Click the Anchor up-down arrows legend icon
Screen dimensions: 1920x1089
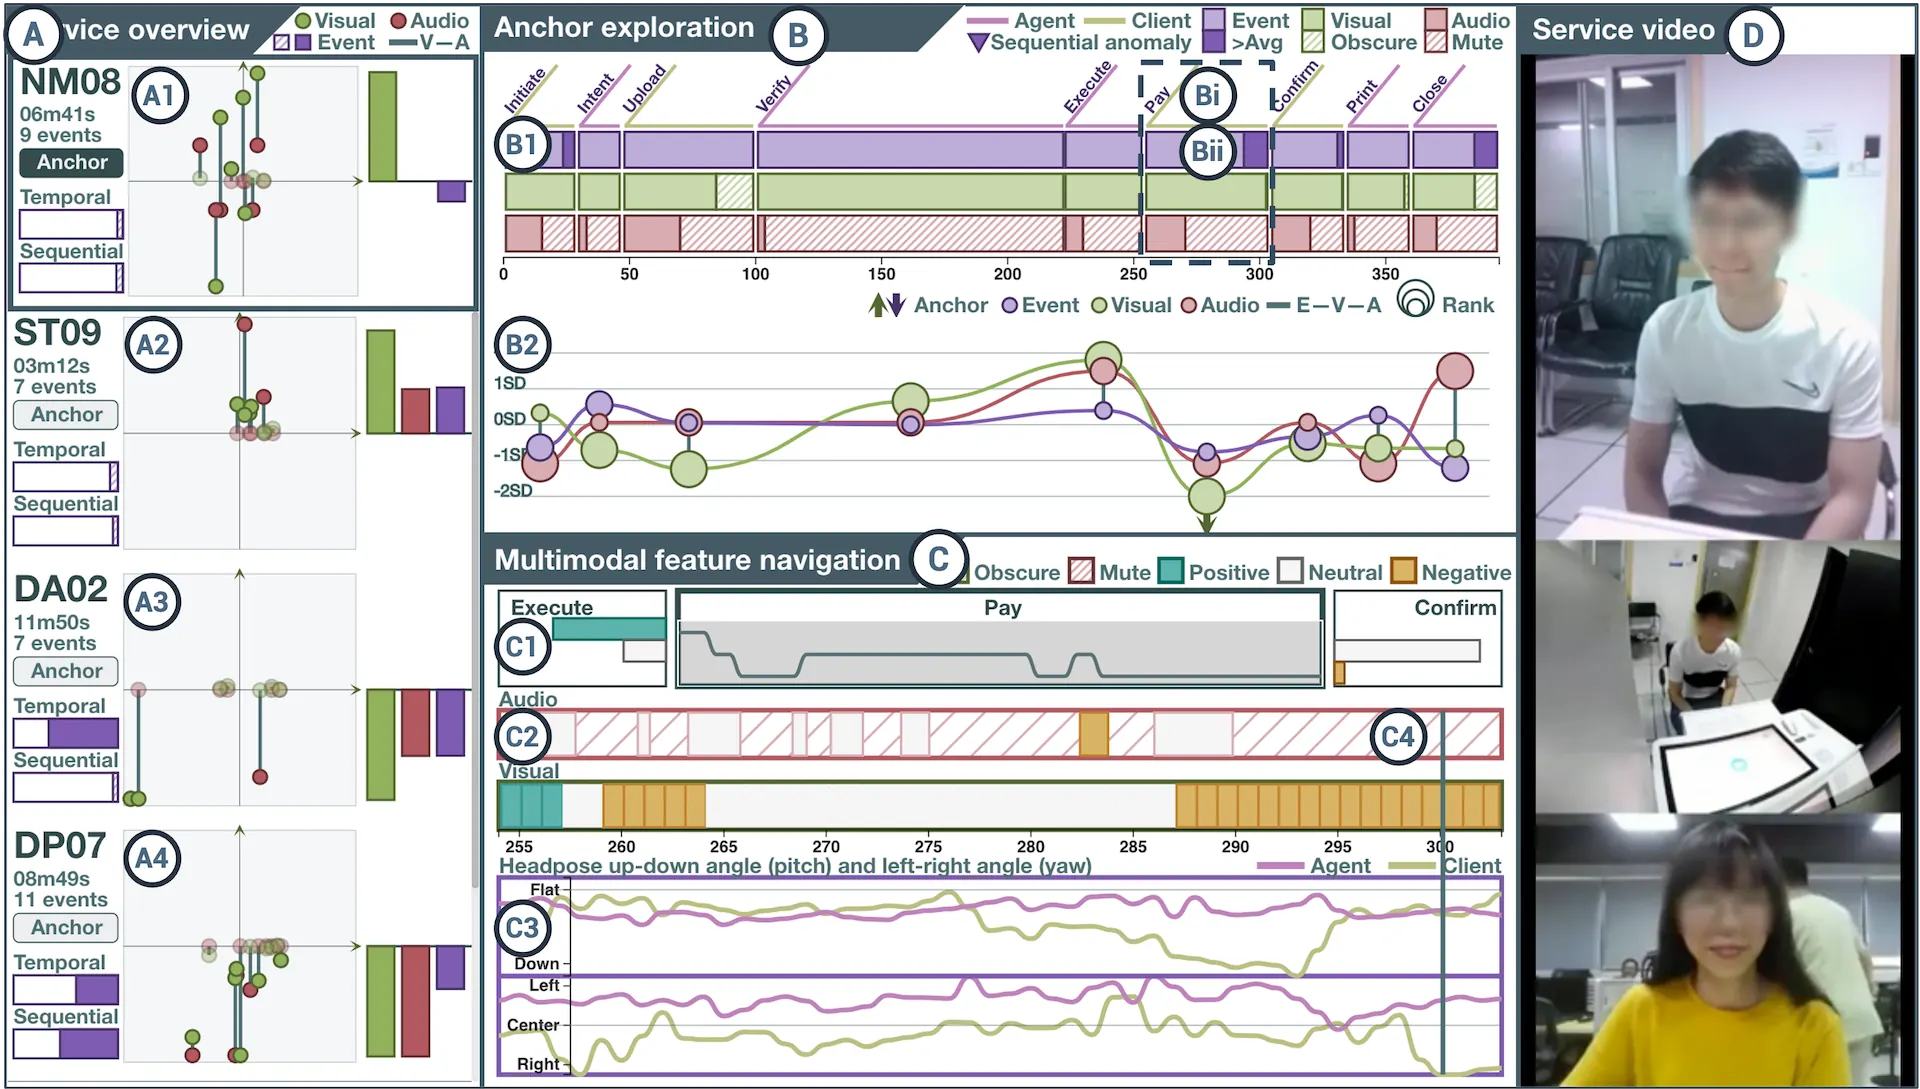[x=887, y=305]
